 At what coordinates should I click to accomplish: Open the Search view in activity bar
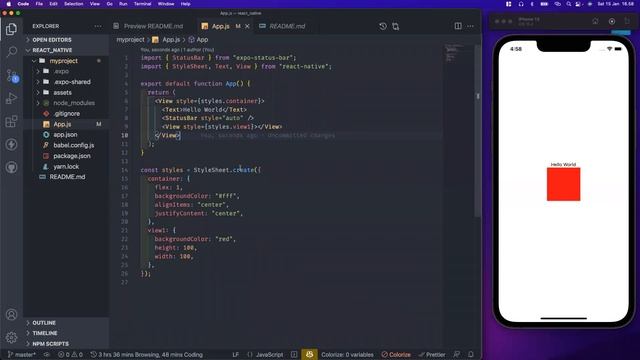(11, 52)
